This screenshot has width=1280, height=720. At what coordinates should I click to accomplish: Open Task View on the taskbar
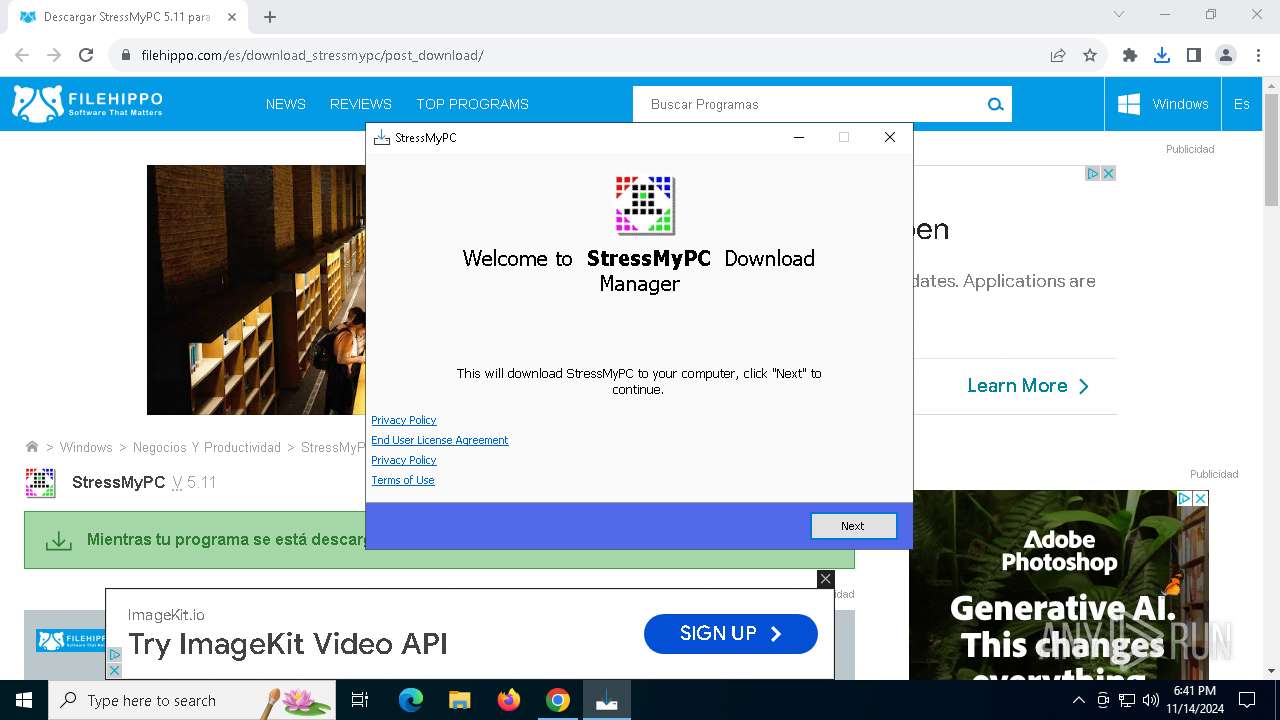pos(360,700)
